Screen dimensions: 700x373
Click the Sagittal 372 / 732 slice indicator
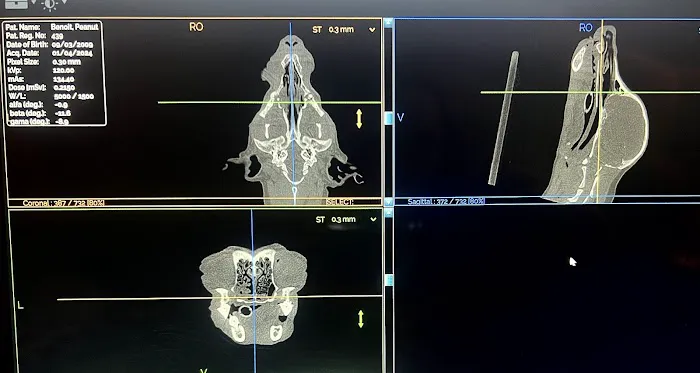pos(446,202)
